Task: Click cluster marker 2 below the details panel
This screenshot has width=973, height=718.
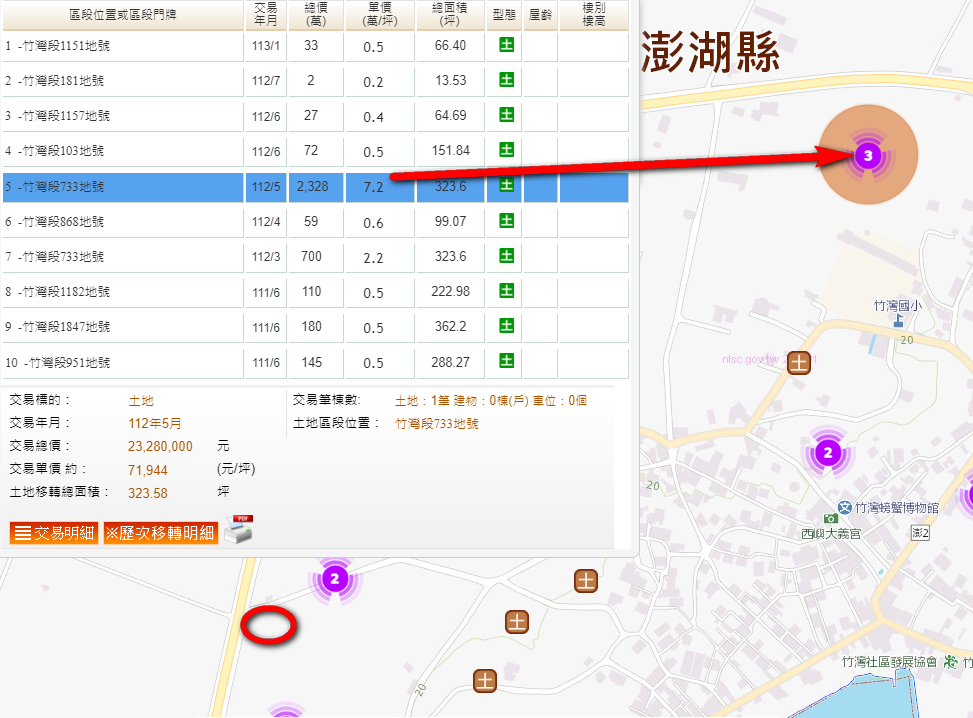Action: (x=335, y=578)
